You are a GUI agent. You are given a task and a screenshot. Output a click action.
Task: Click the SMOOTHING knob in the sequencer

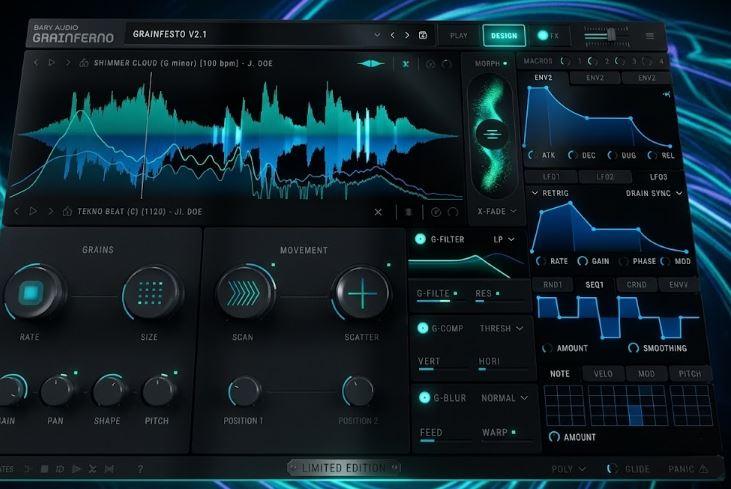coord(633,348)
